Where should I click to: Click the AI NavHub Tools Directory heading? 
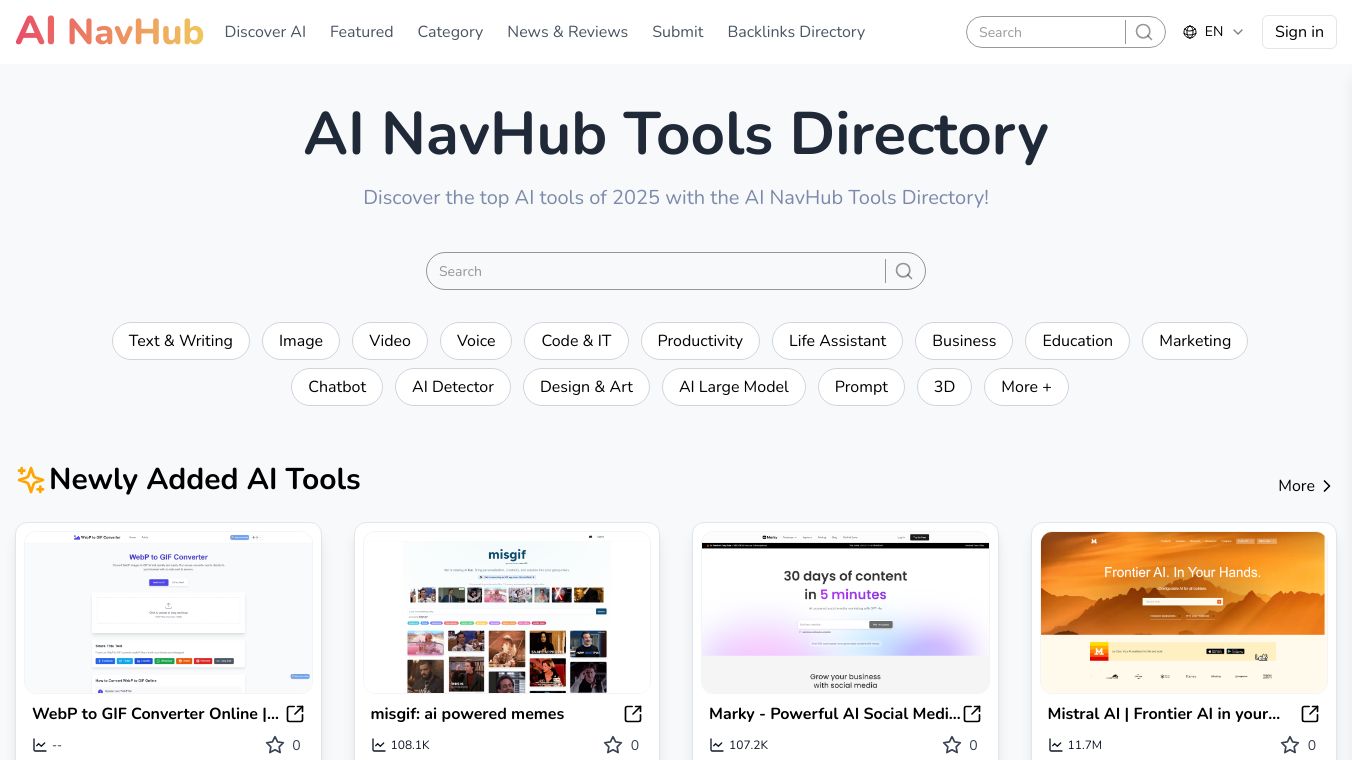(676, 133)
